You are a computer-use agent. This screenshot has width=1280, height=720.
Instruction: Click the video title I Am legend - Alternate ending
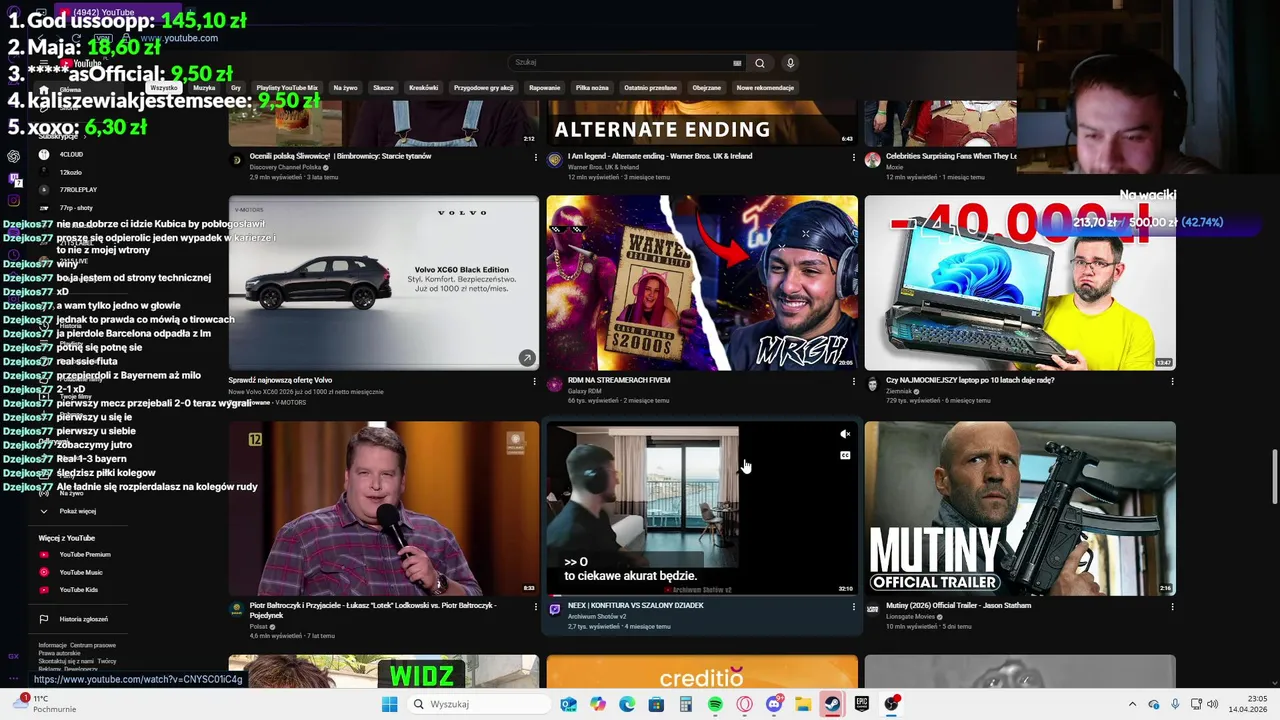pos(660,156)
